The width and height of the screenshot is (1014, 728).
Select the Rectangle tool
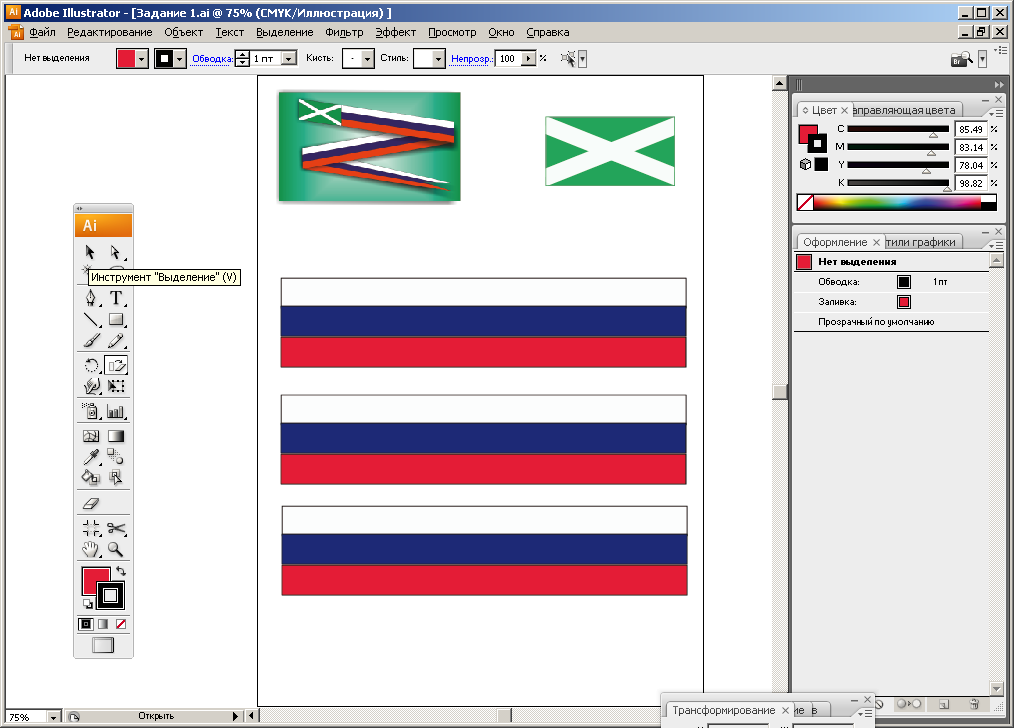[116, 319]
